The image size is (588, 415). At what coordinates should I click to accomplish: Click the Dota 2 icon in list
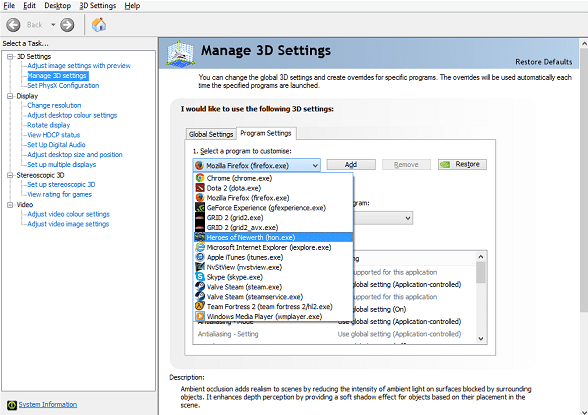coord(200,188)
